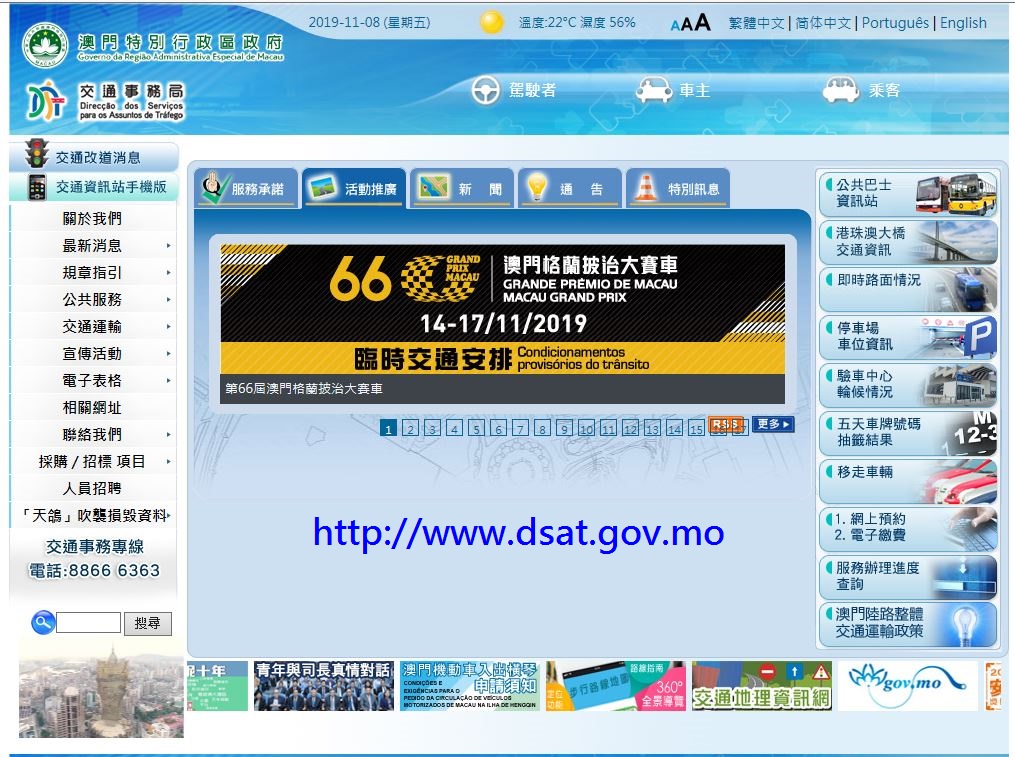Screen dimensions: 1015x757
Task: Click the magnifier search icon
Action: point(42,623)
